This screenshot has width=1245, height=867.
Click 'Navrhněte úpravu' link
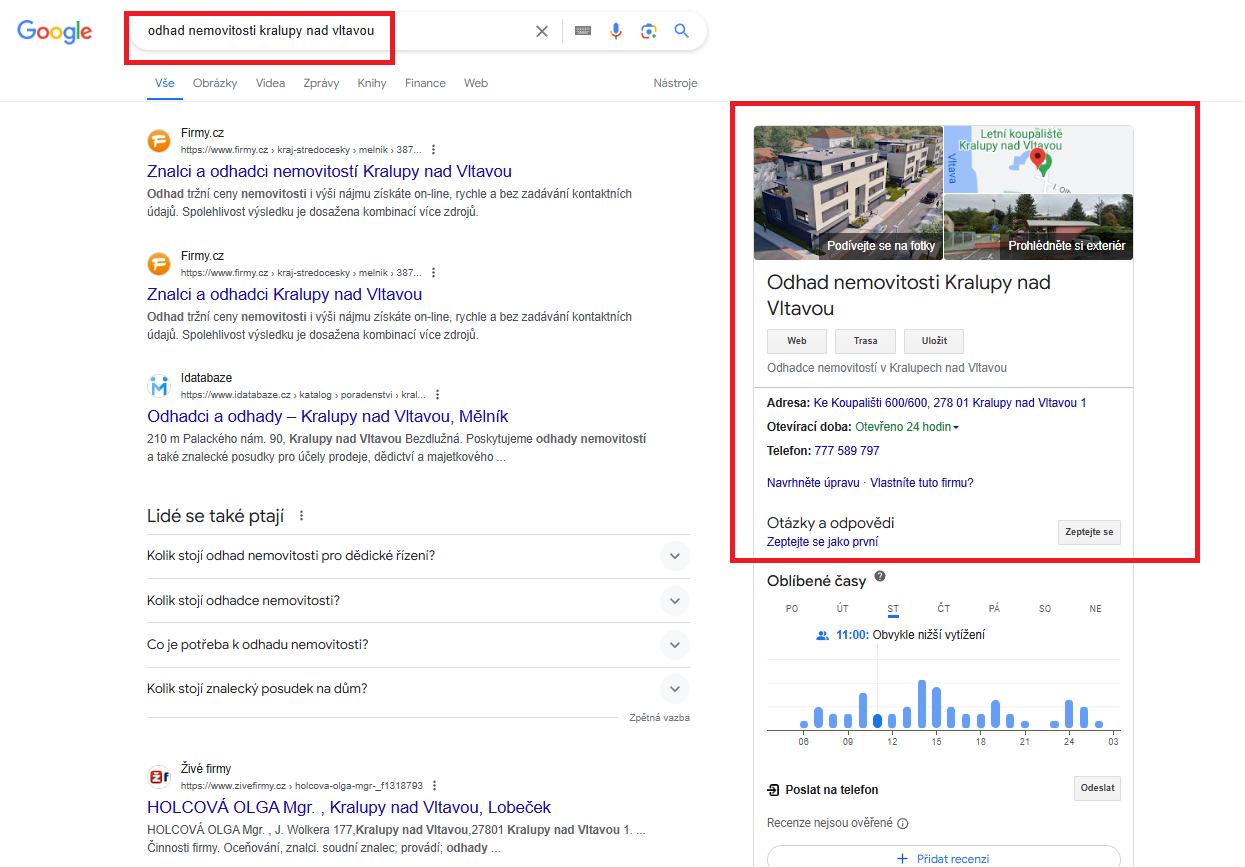click(x=813, y=483)
